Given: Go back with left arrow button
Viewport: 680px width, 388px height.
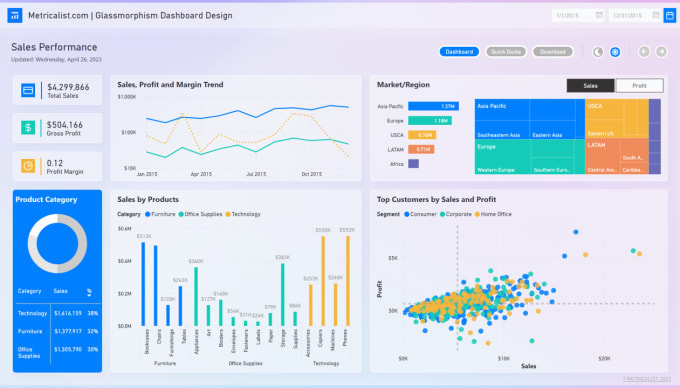Looking at the screenshot, I should pyautogui.click(x=644, y=52).
